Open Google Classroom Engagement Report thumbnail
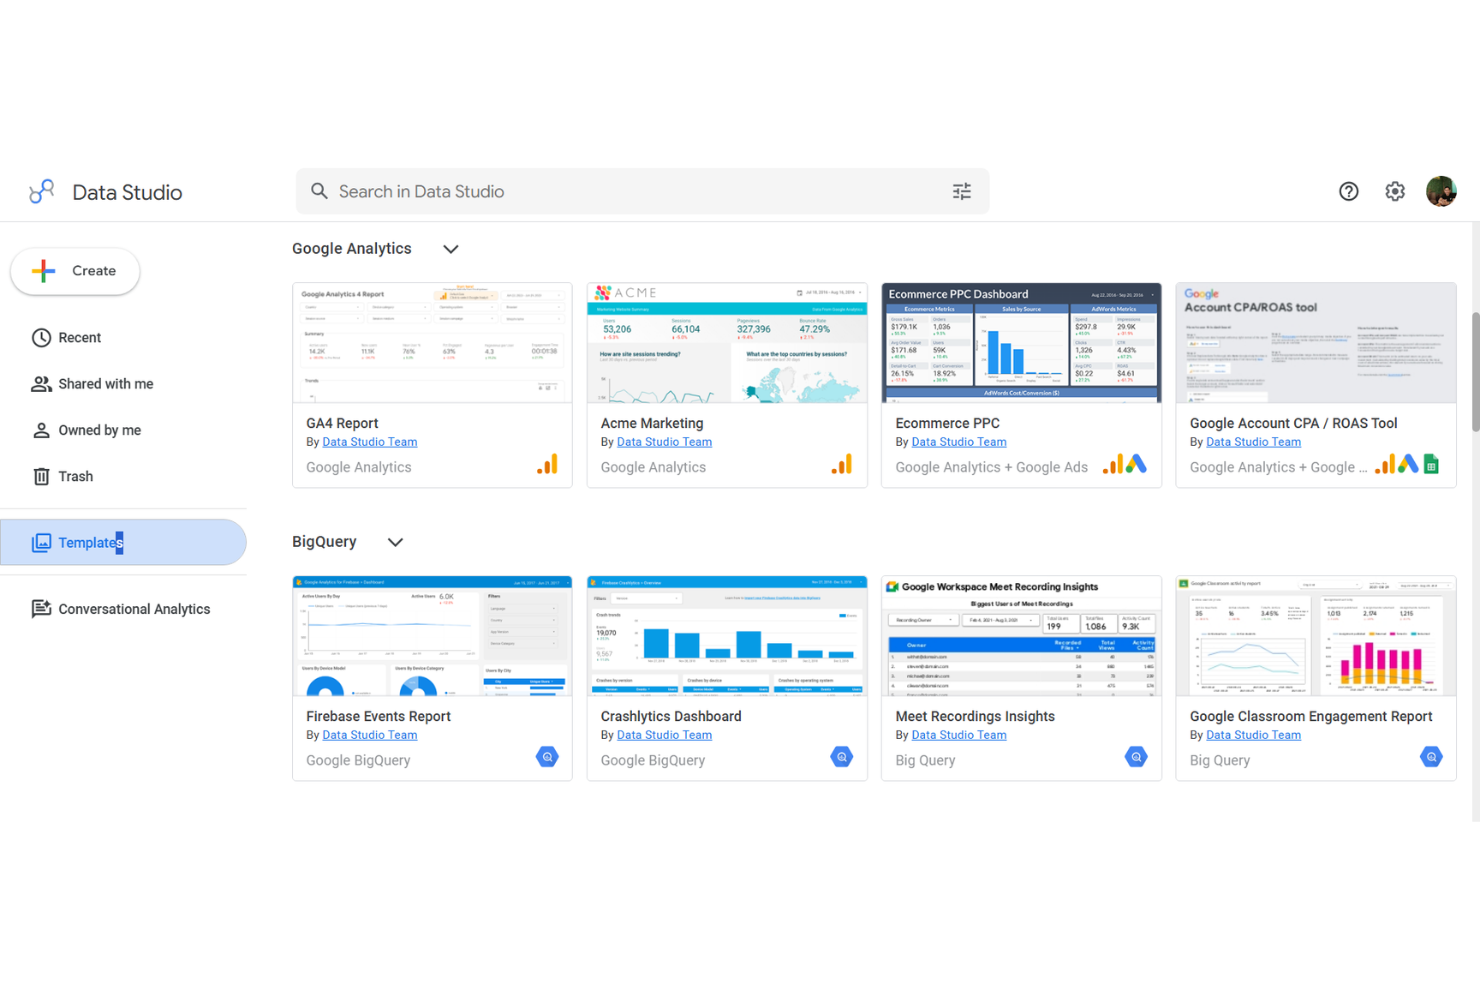 coord(1316,636)
